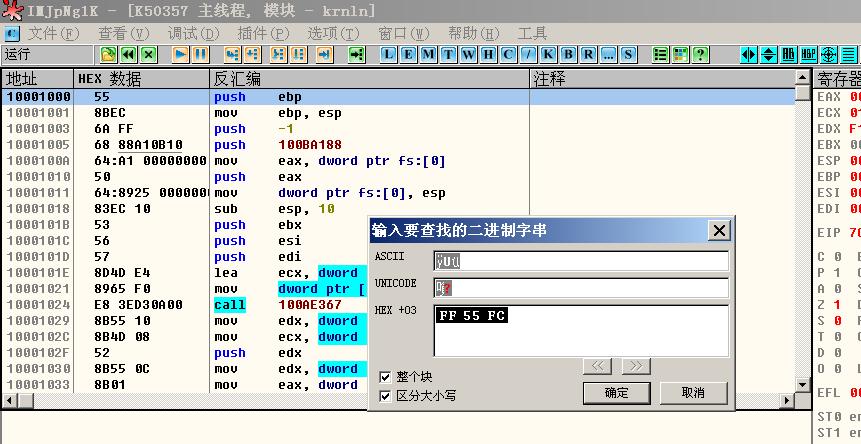Close the binary string search dialog
The image size is (861, 444).
tap(719, 231)
